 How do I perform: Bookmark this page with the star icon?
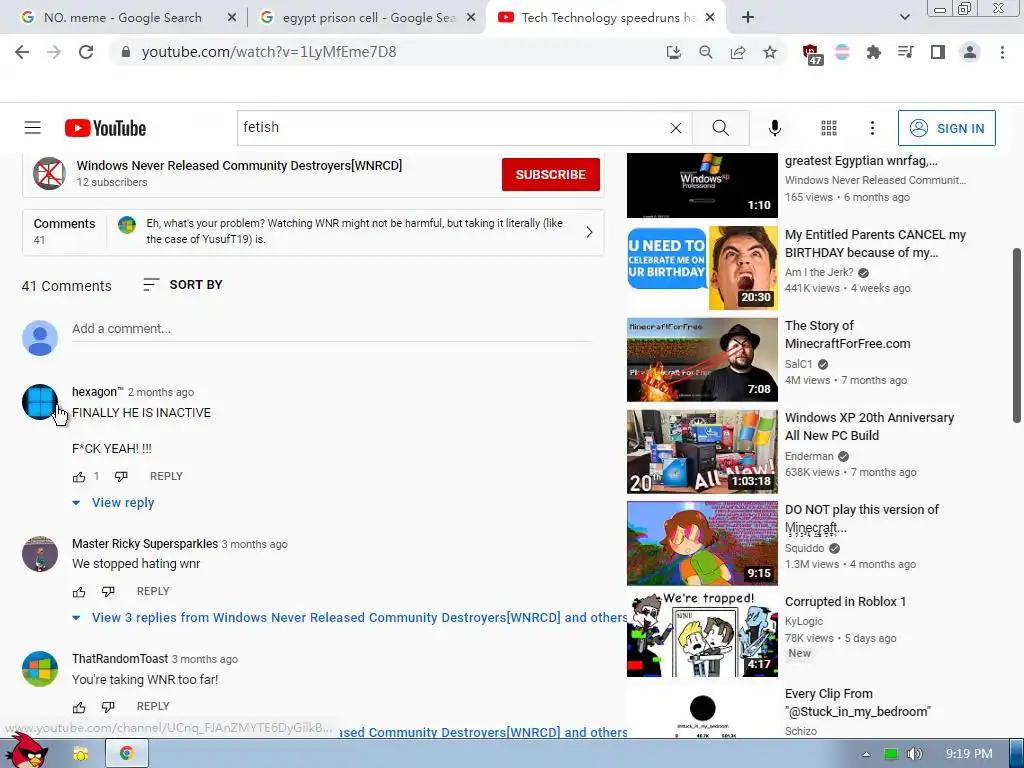point(770,52)
